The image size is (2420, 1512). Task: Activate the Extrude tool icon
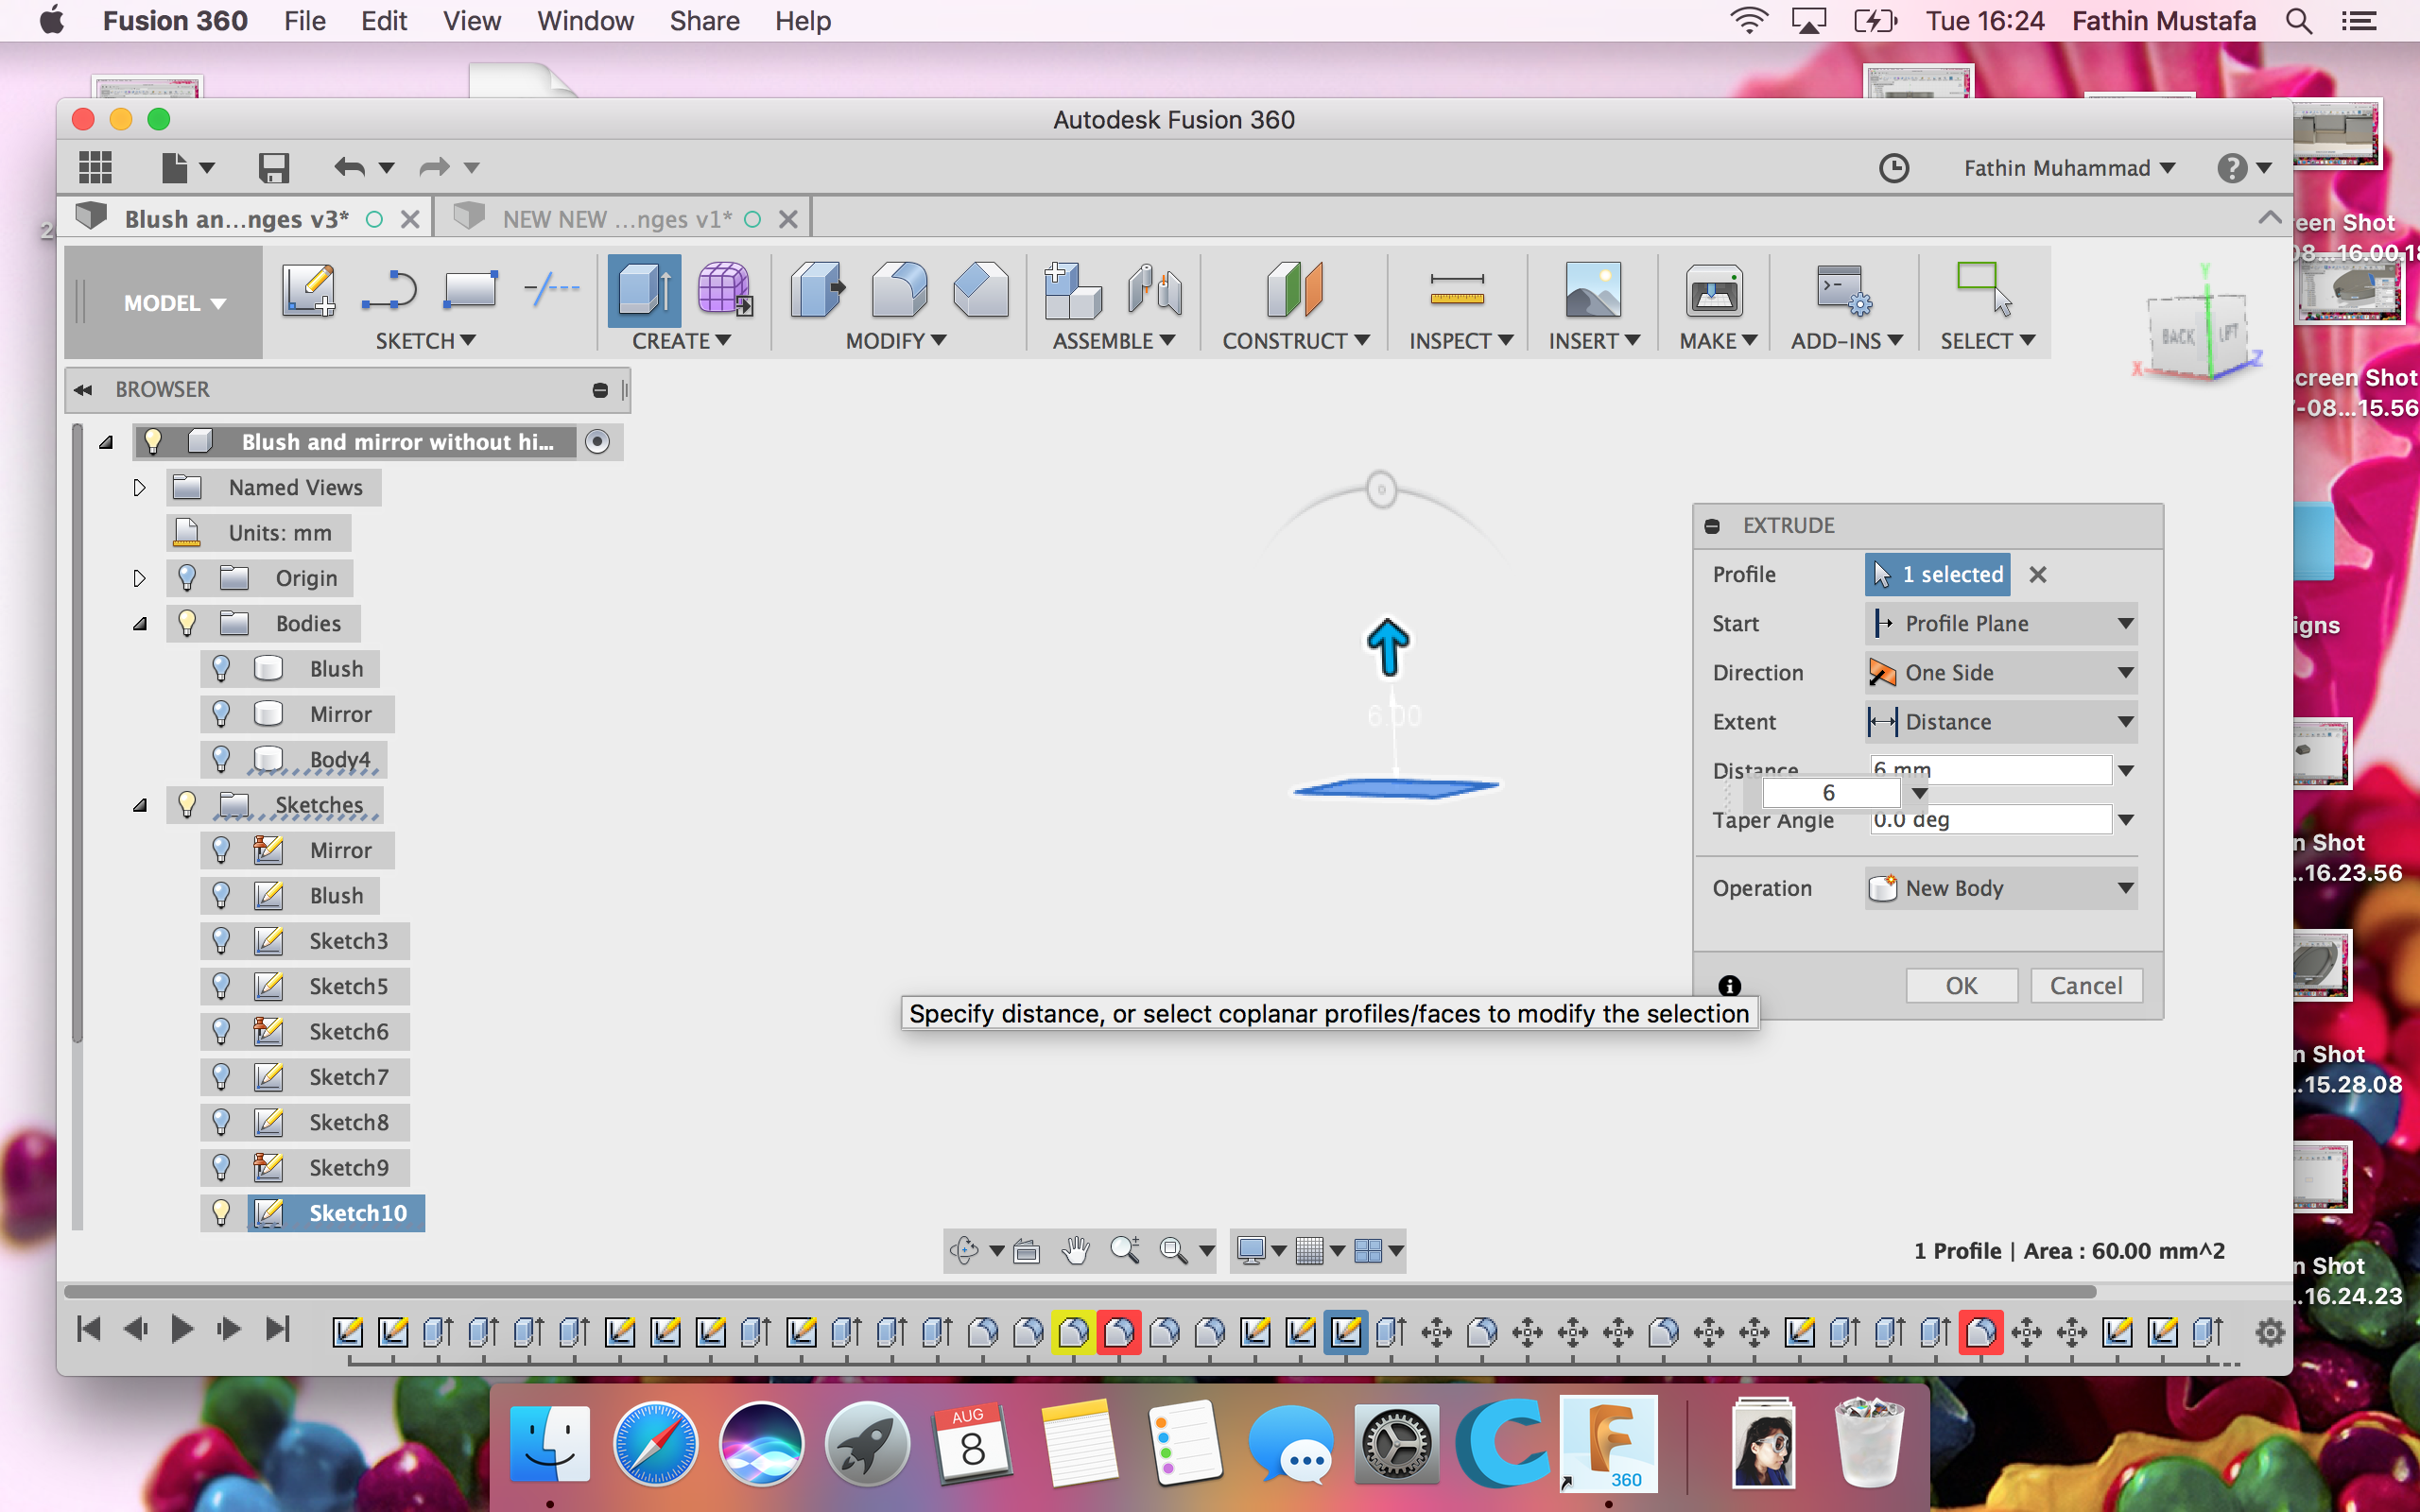click(x=644, y=290)
